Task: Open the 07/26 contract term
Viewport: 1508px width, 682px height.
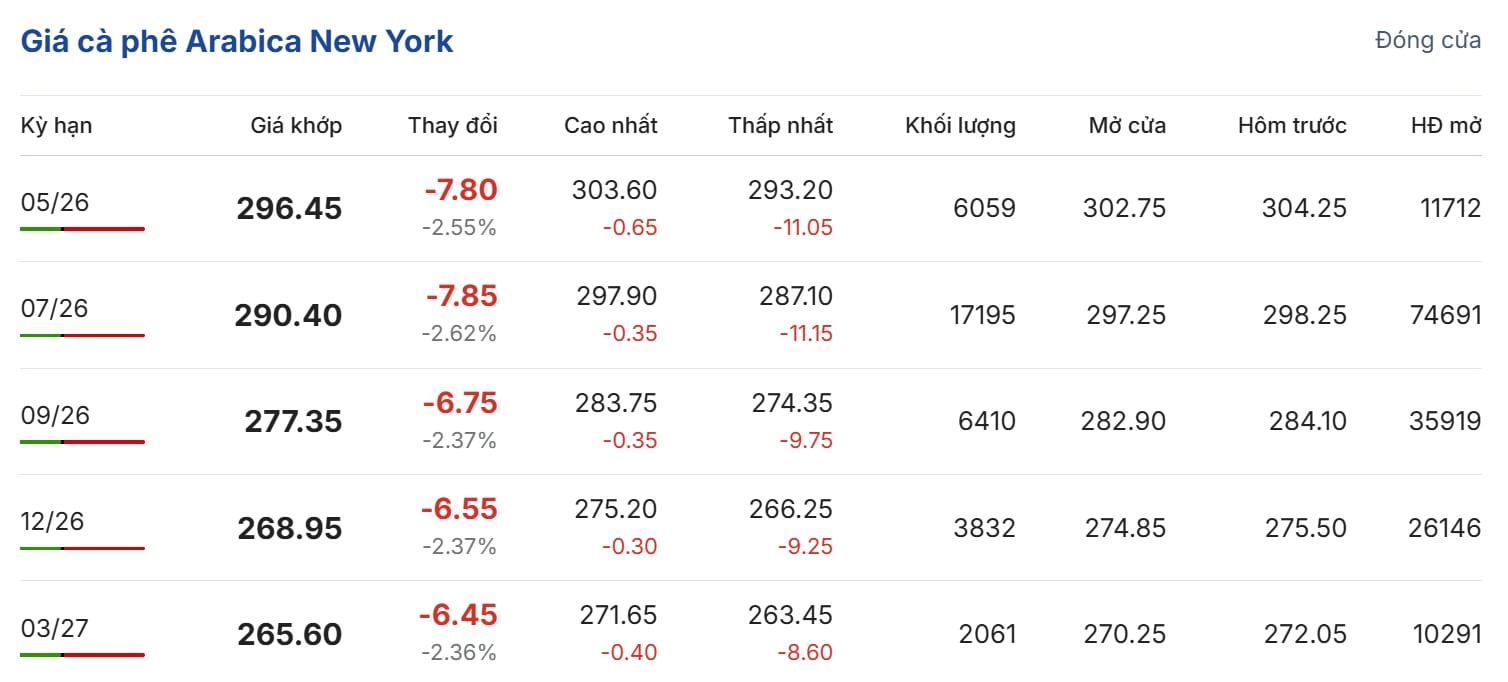Action: point(55,309)
